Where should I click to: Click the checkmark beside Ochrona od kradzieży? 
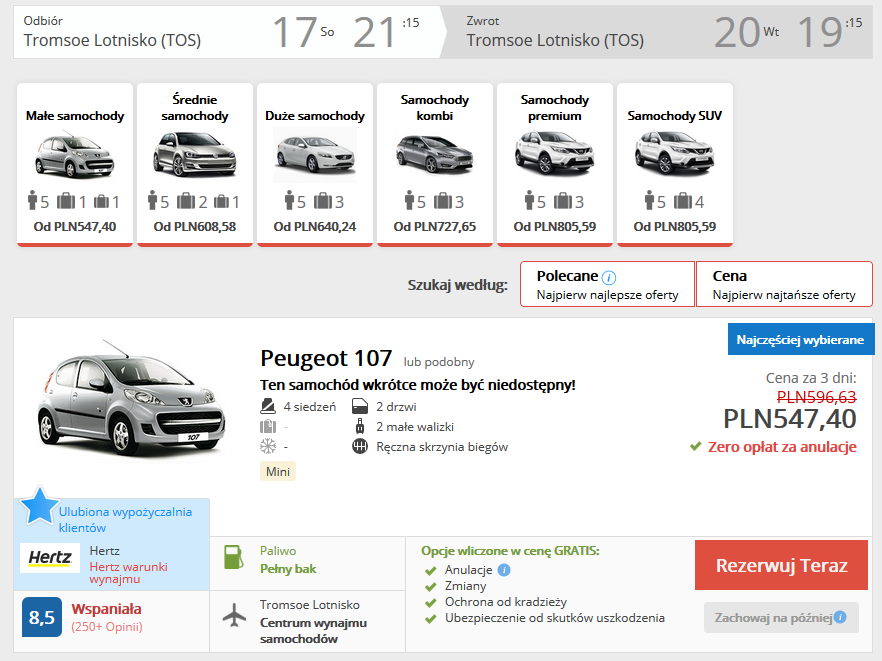click(431, 602)
